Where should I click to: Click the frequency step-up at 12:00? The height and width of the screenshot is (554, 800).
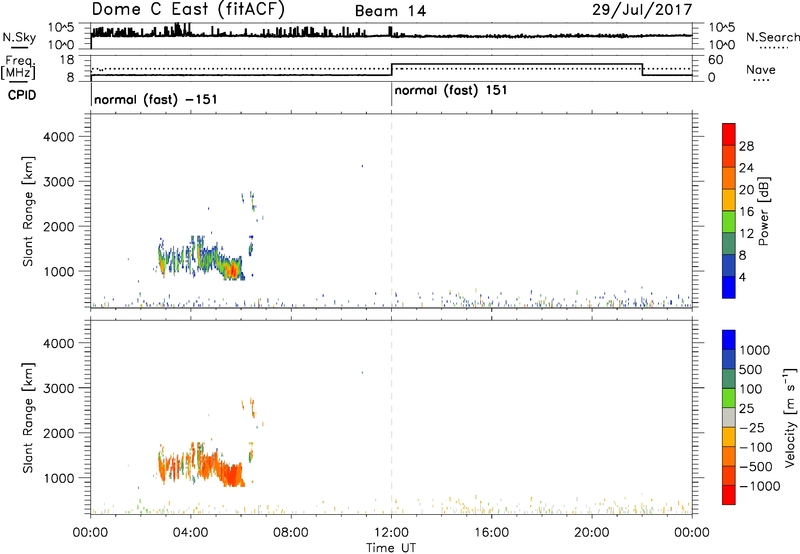[x=391, y=69]
